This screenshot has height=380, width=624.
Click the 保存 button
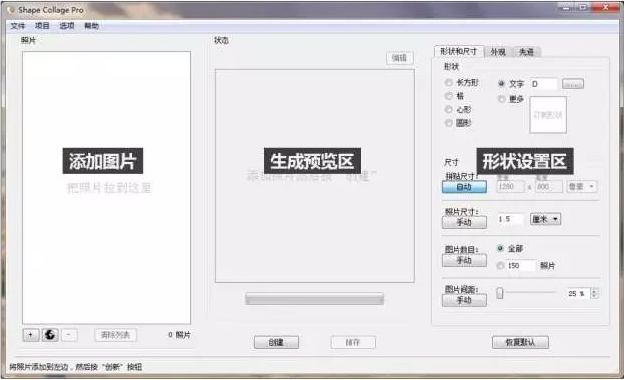coord(353,342)
